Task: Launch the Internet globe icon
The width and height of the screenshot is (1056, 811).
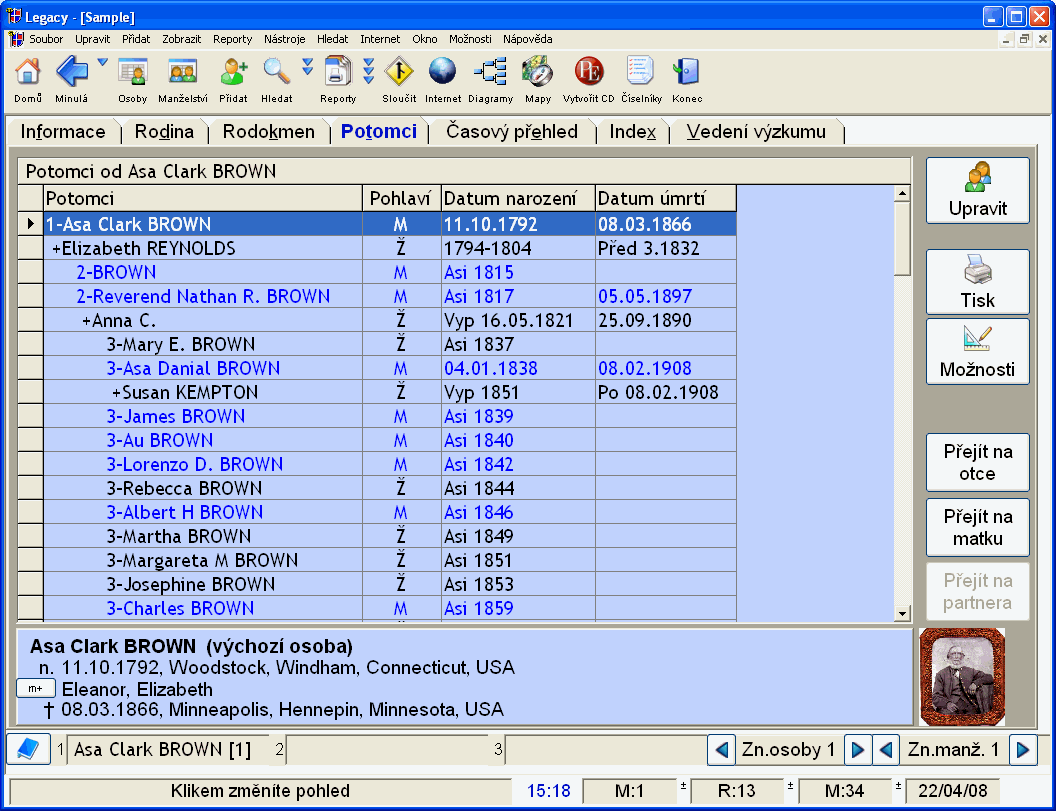Action: tap(442, 73)
